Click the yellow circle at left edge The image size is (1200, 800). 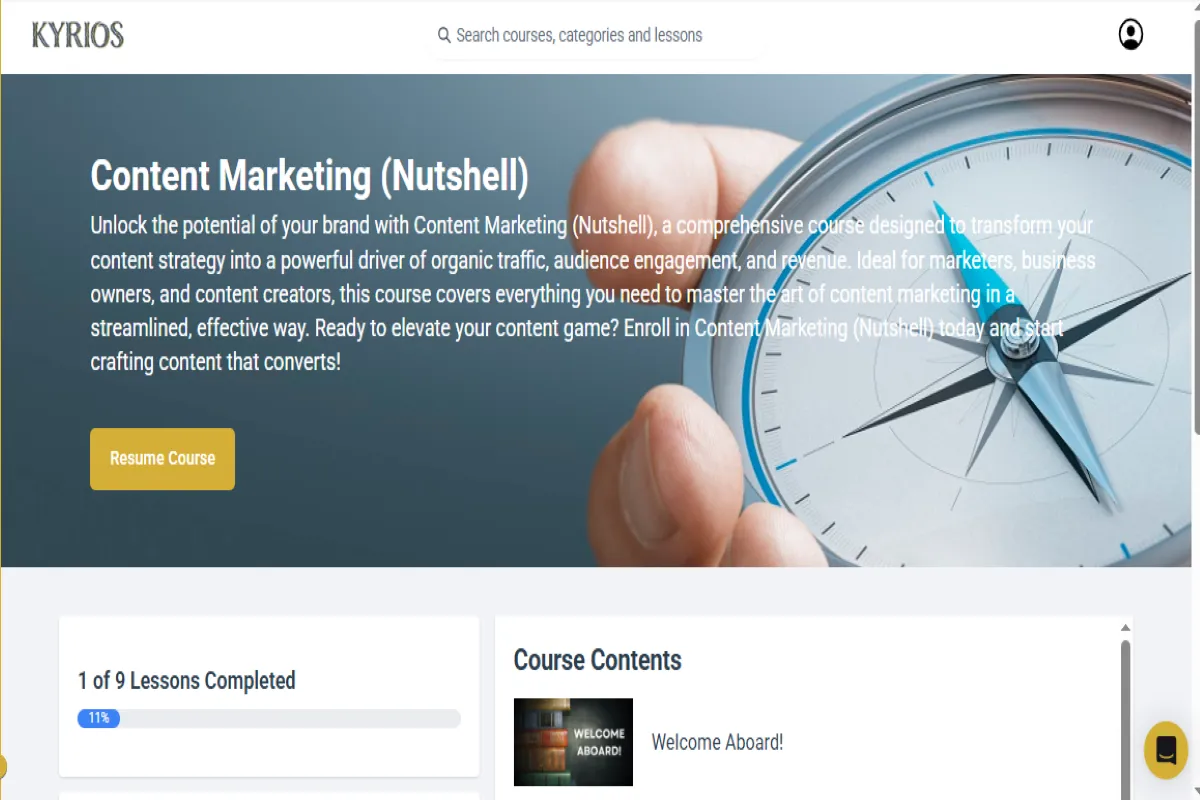(3, 767)
